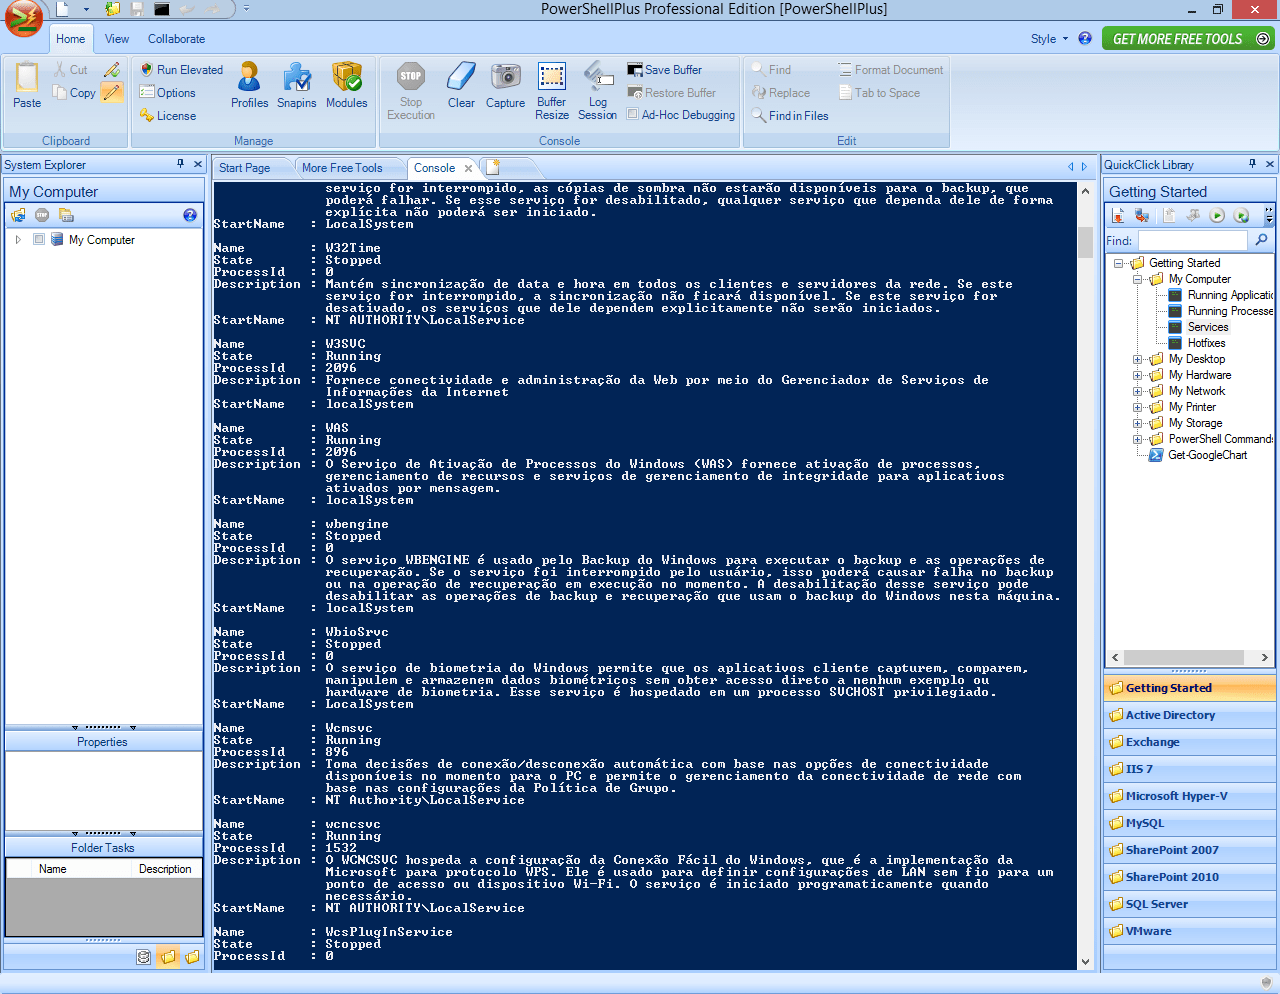Viewport: 1280px width, 994px height.
Task: Expand the My Storage folder
Action: point(1137,423)
